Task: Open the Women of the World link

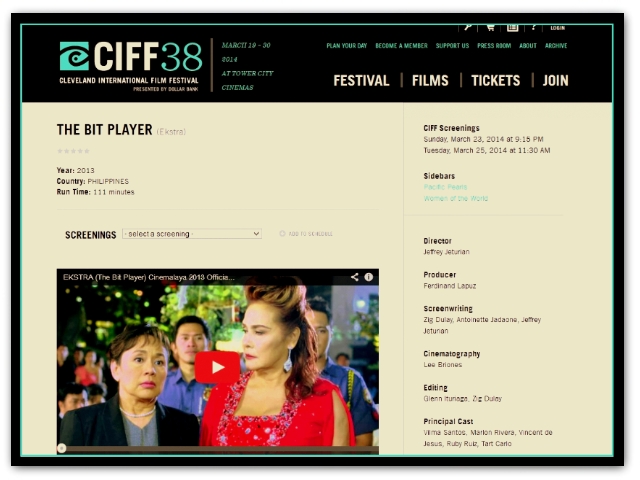Action: tap(456, 198)
